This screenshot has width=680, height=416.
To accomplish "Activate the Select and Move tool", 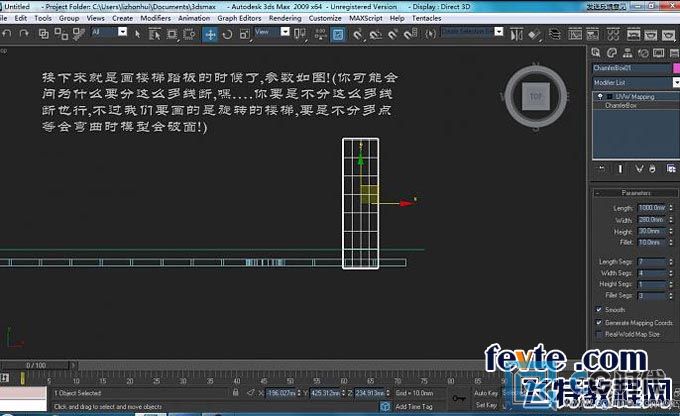I will pos(210,34).
